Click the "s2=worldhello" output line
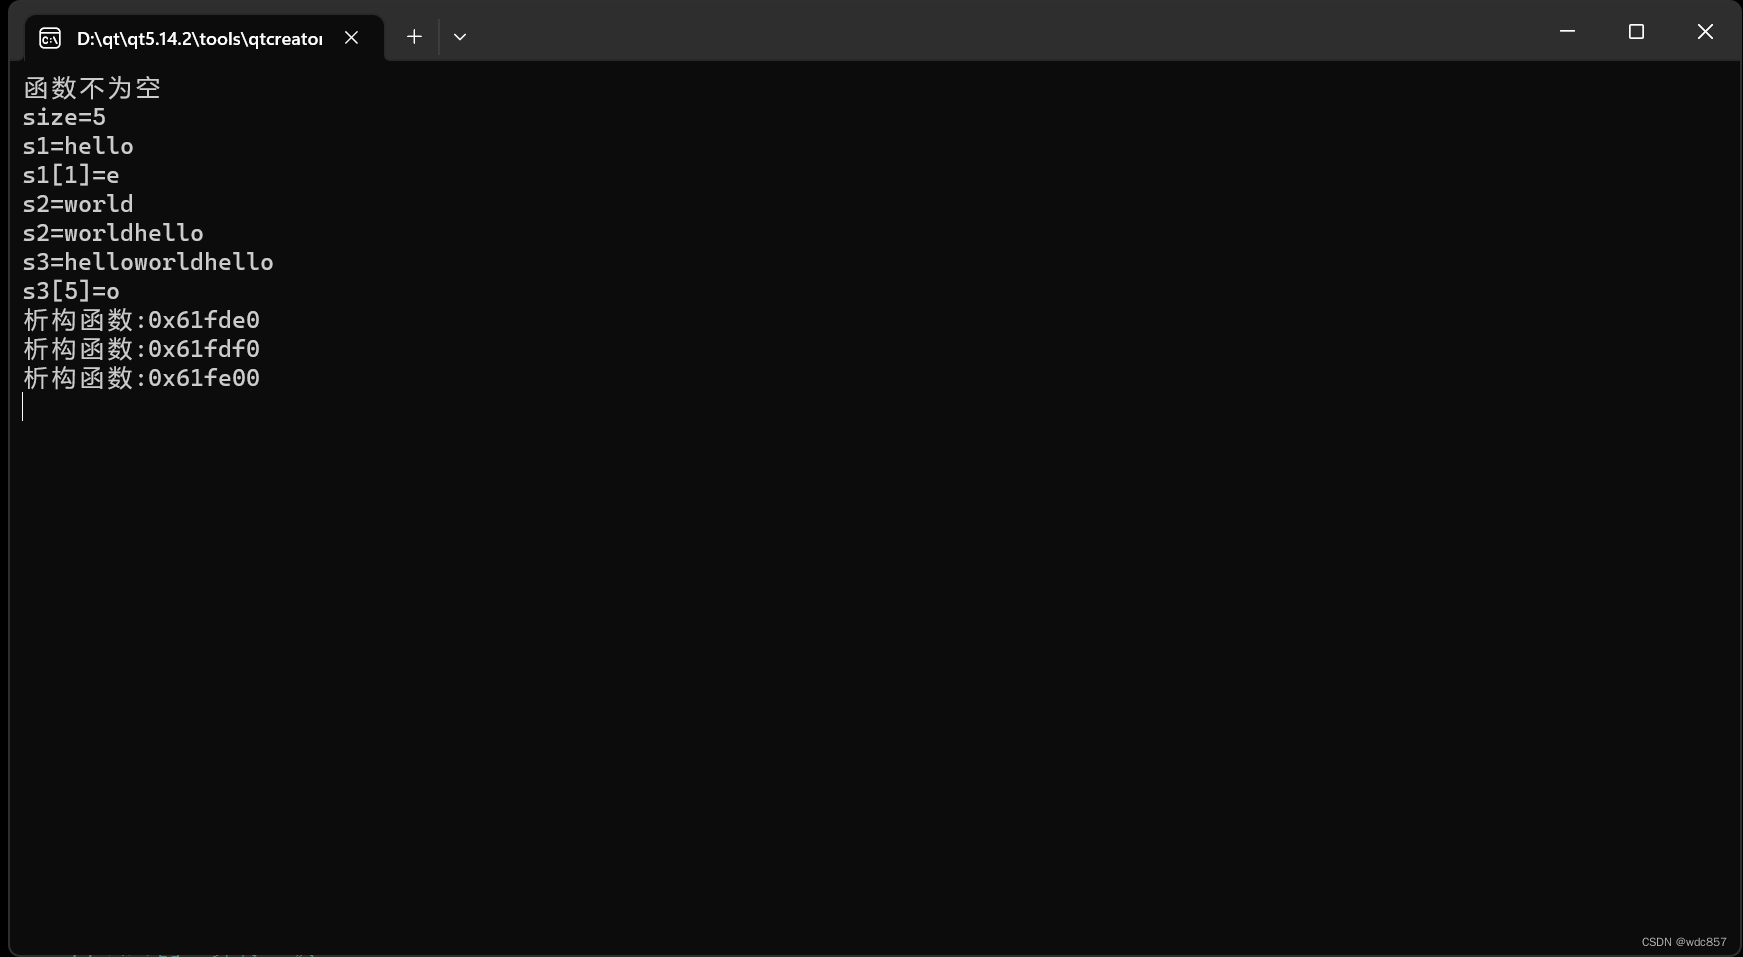 113,233
